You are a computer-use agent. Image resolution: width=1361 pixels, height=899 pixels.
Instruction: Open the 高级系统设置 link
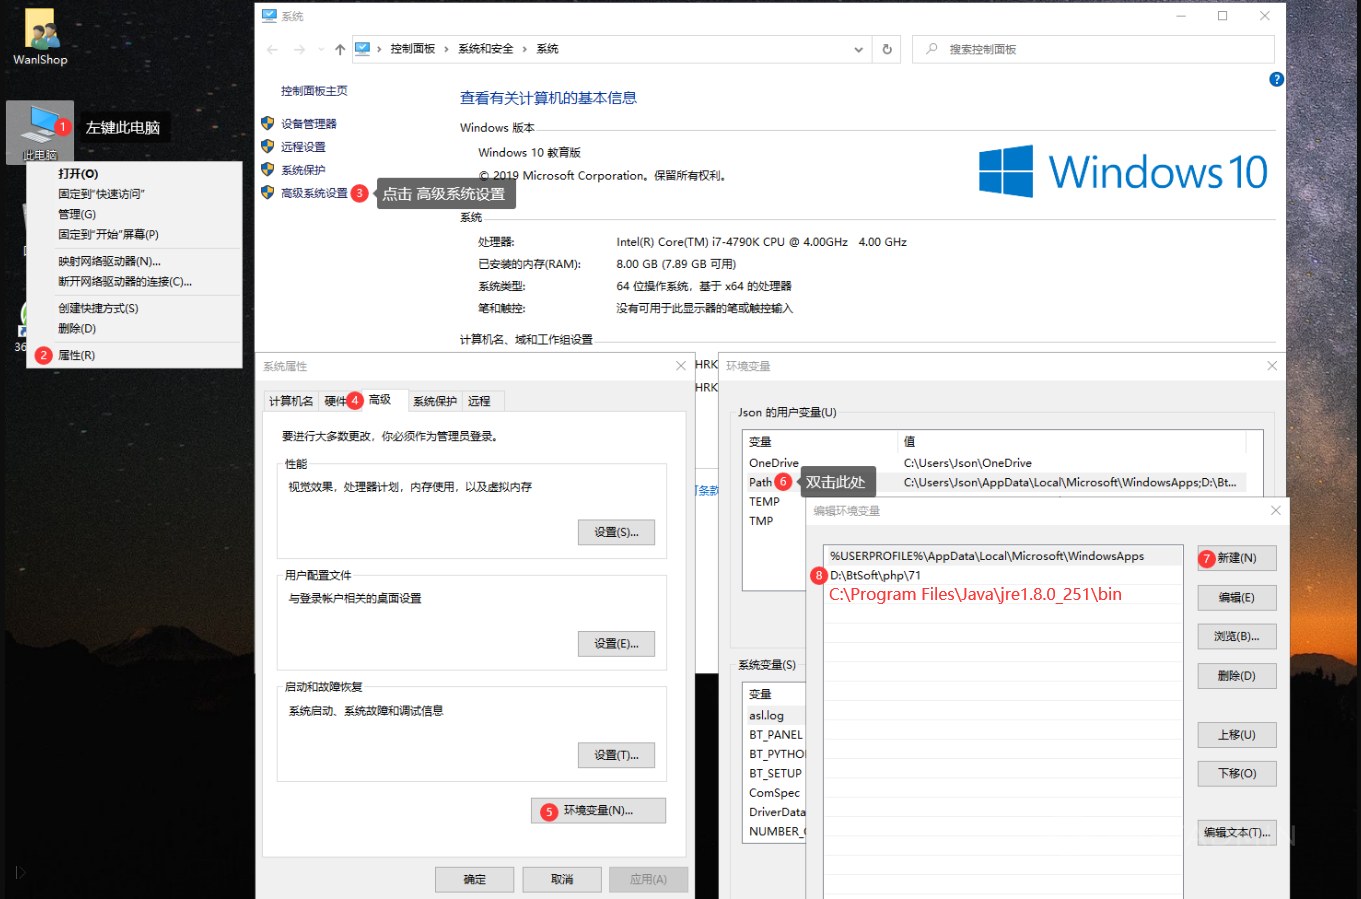[314, 193]
